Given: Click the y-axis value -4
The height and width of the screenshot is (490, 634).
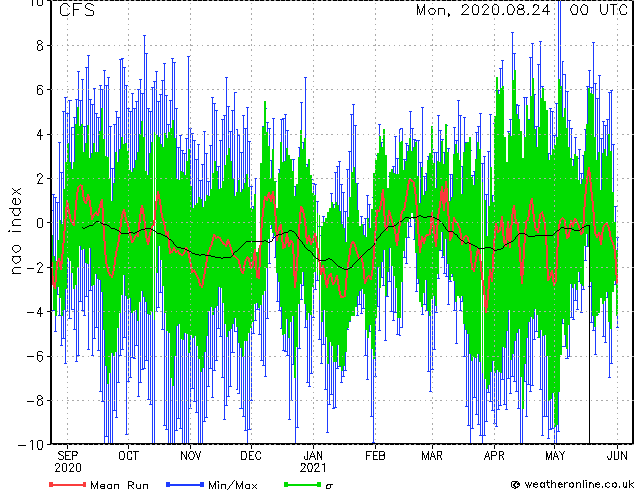Looking at the screenshot, I should [x=35, y=312].
